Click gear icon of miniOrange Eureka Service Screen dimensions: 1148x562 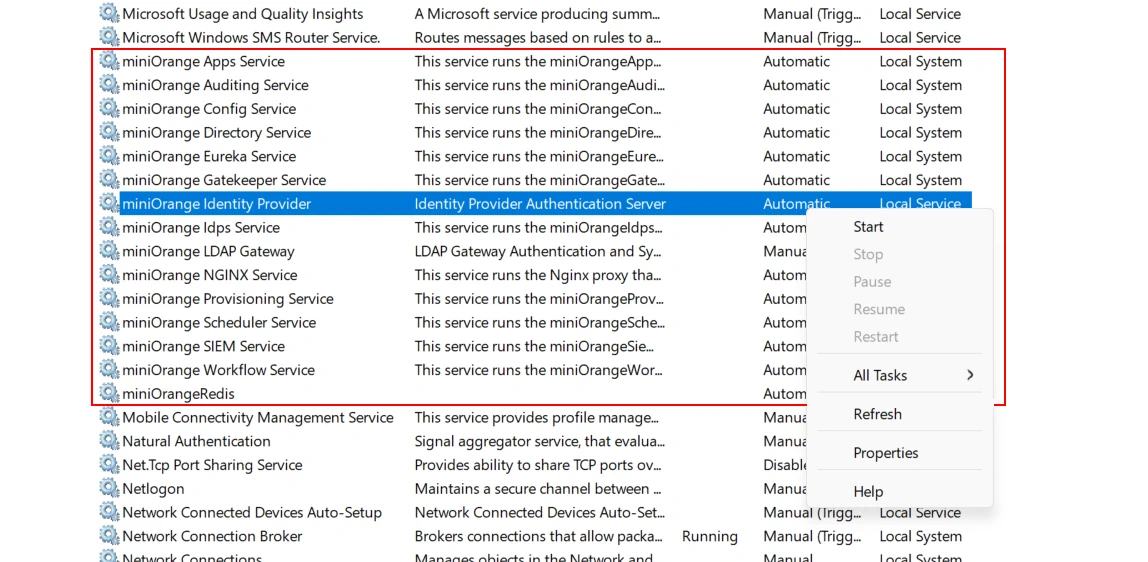coord(109,156)
